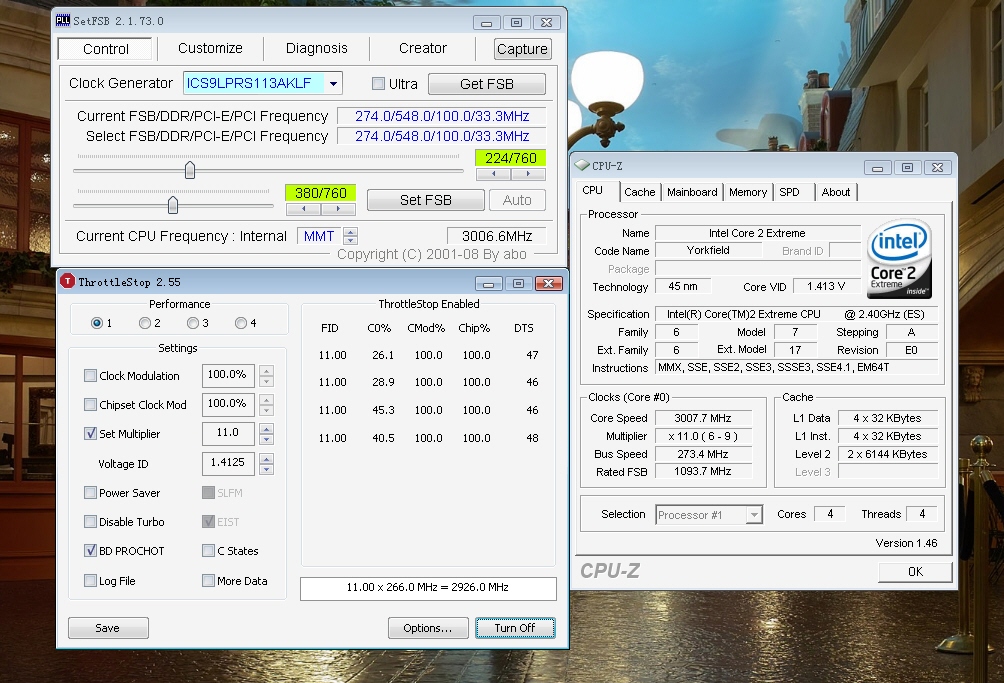Select Performance profile 1 radio button
This screenshot has height=683, width=1004.
[x=97, y=323]
